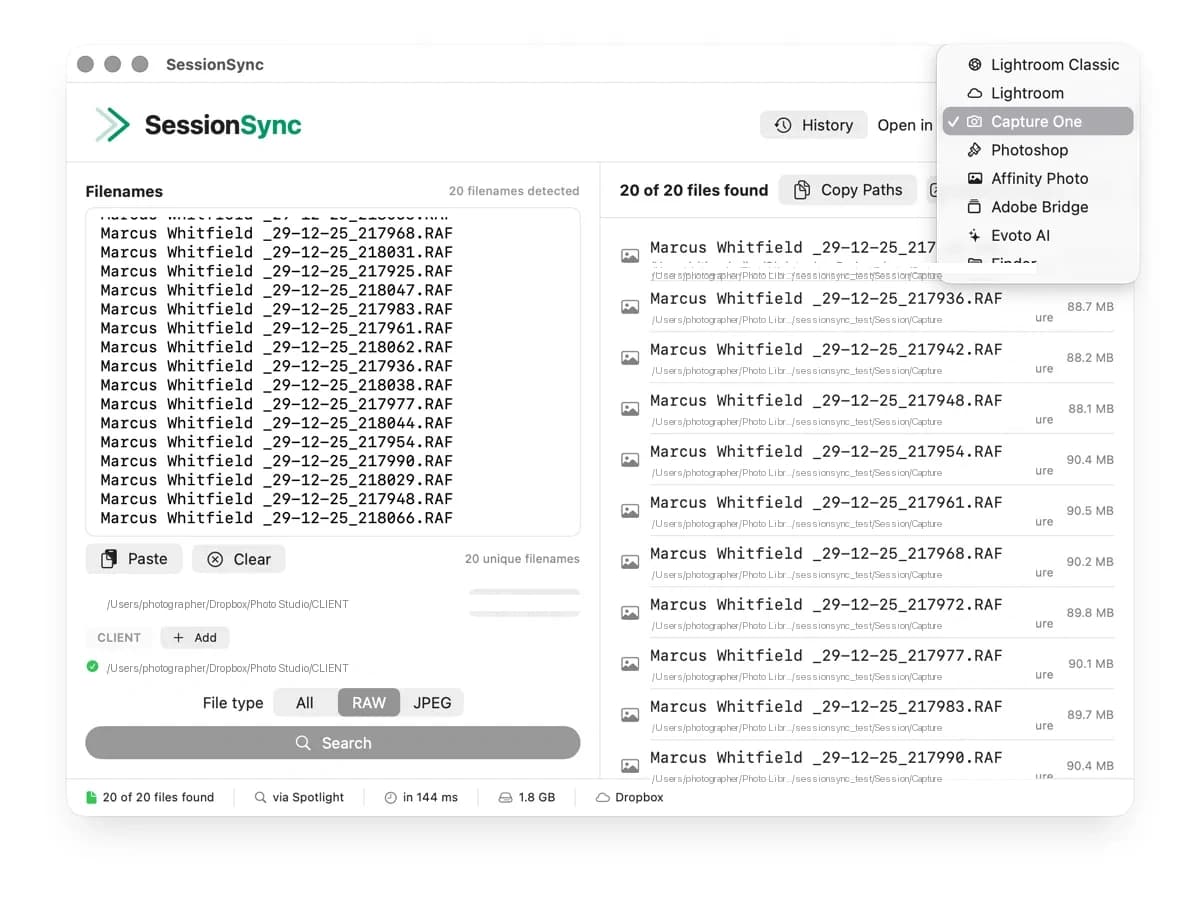Image resolution: width=1200 pixels, height=904 pixels.
Task: Open the History panel clock icon
Action: [782, 124]
